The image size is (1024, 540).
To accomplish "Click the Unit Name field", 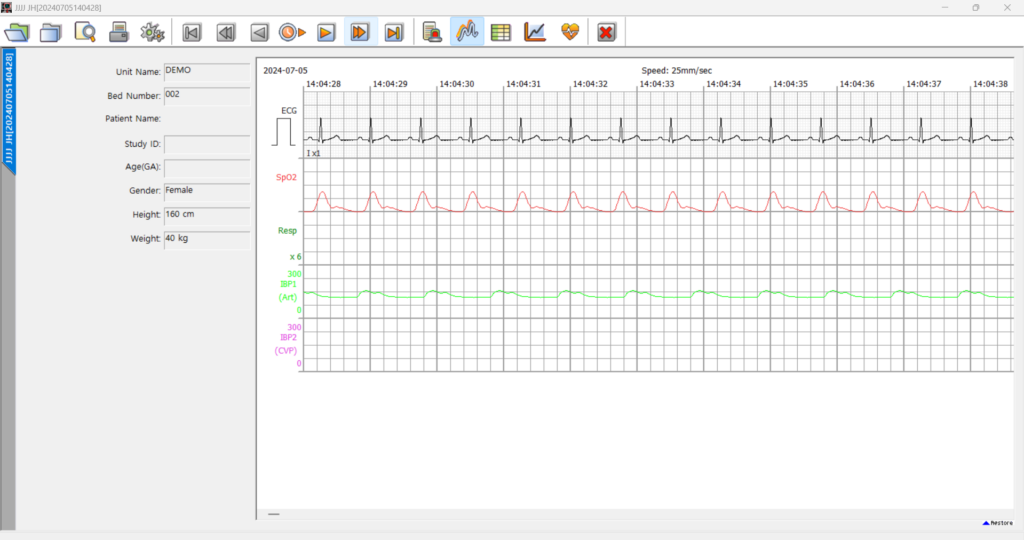I will (206, 72).
